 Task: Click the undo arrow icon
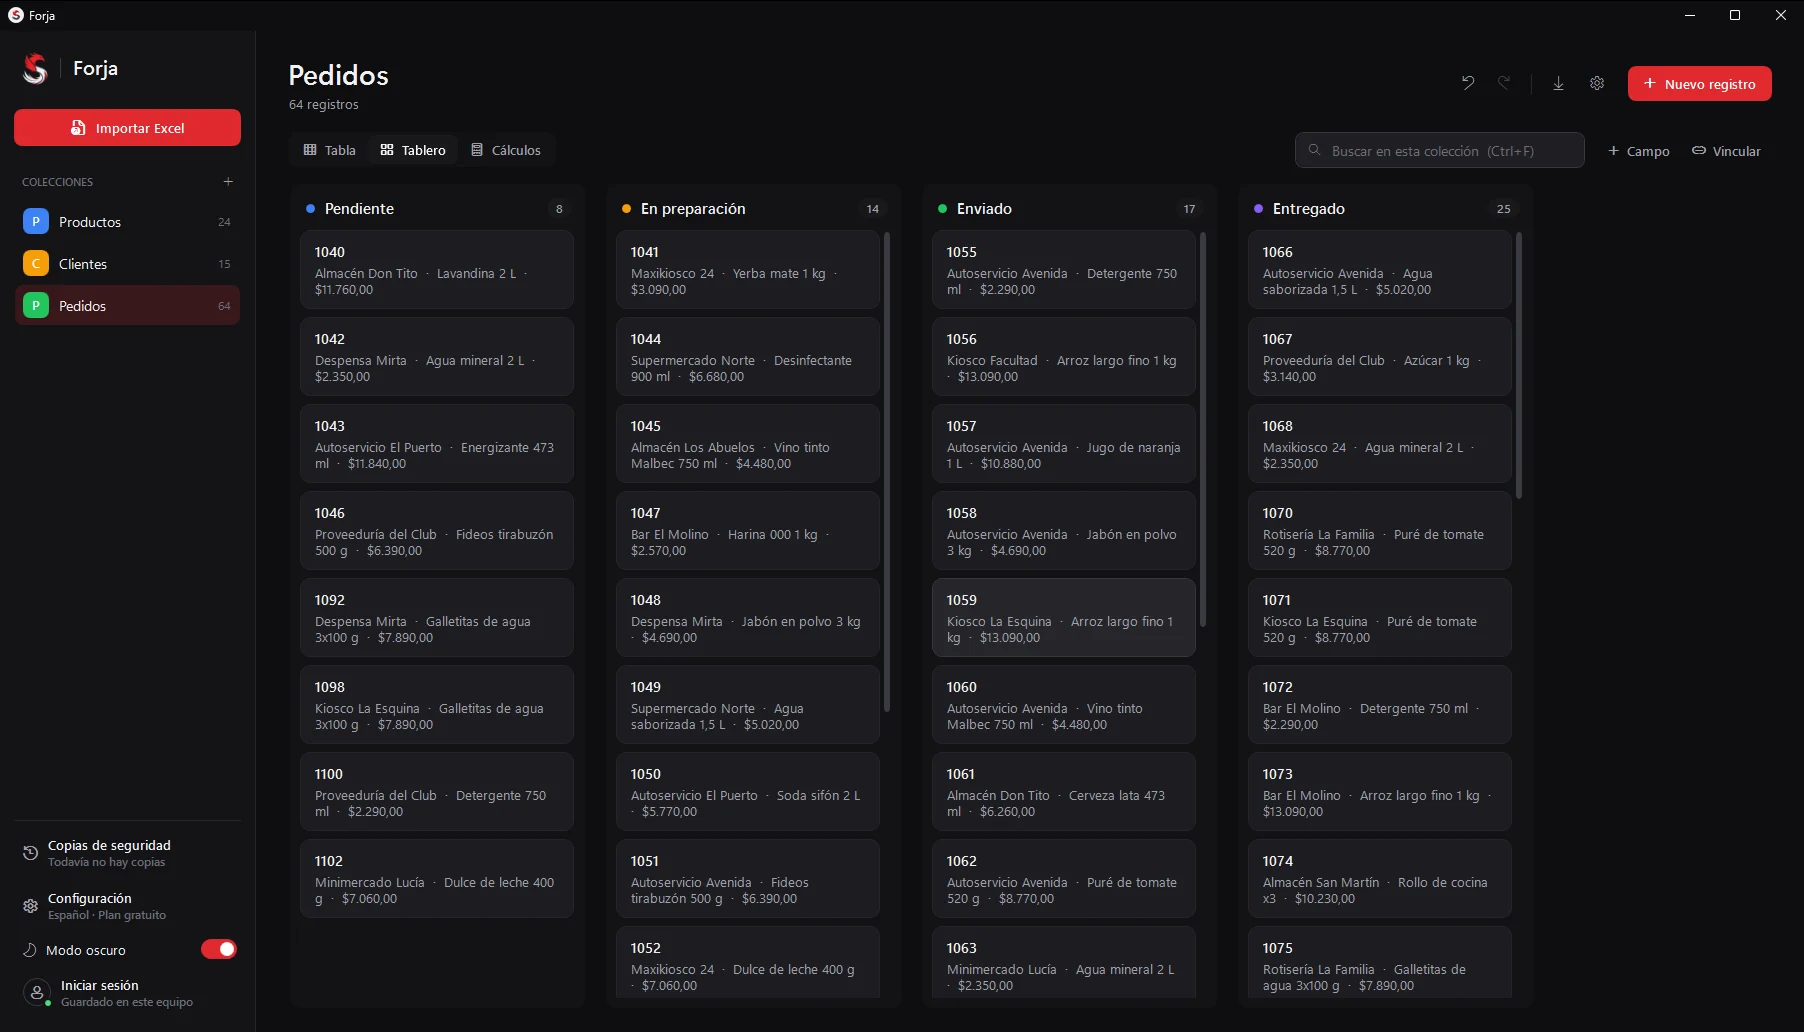click(1468, 83)
